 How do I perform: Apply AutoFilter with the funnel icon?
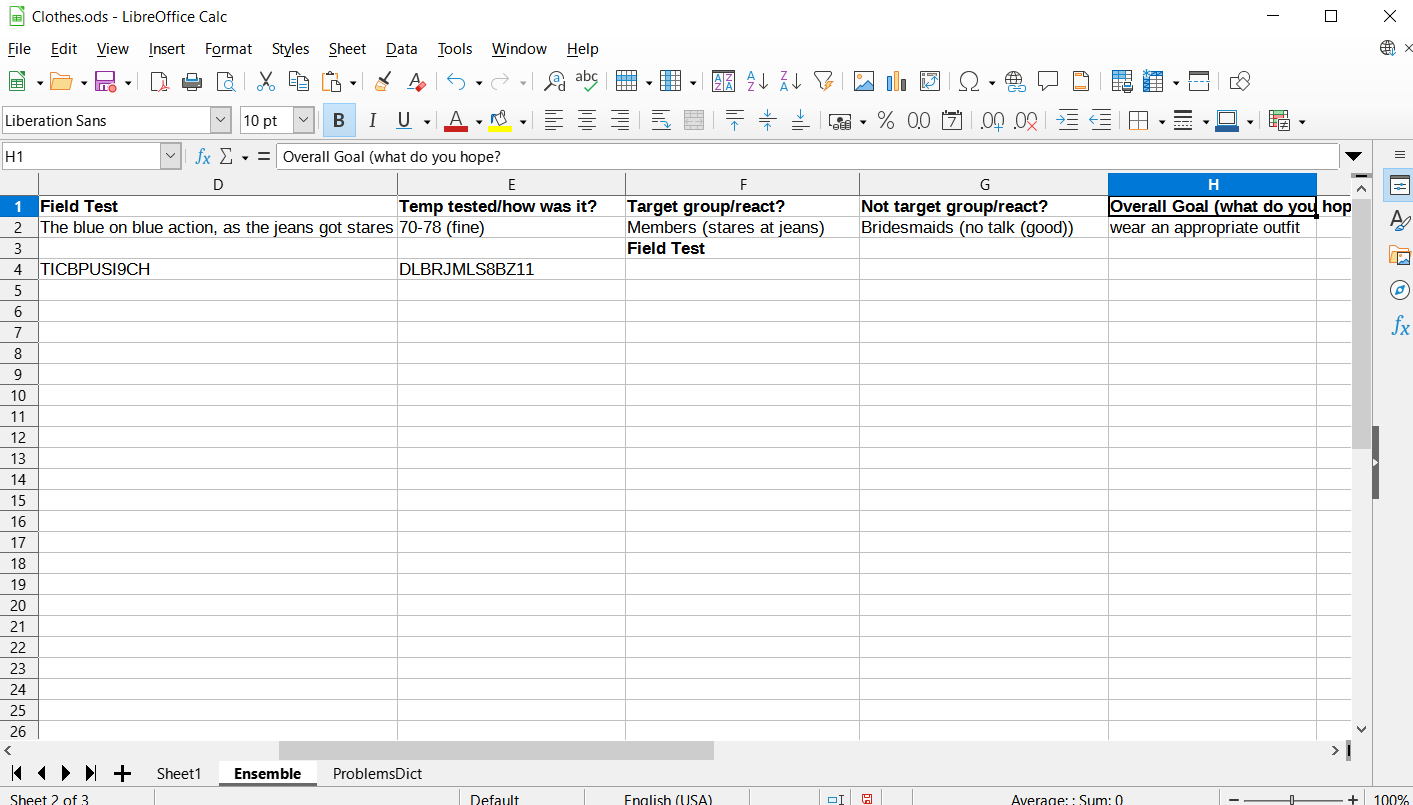(x=823, y=82)
